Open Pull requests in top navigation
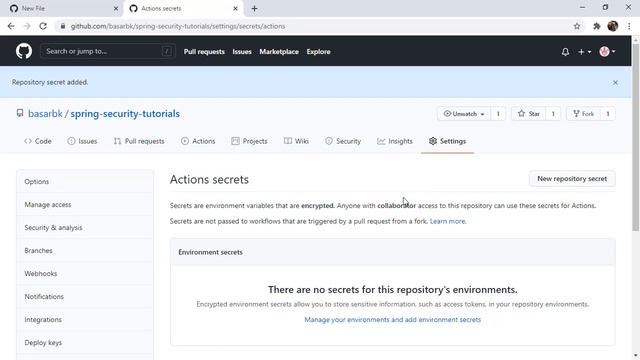 [204, 52]
